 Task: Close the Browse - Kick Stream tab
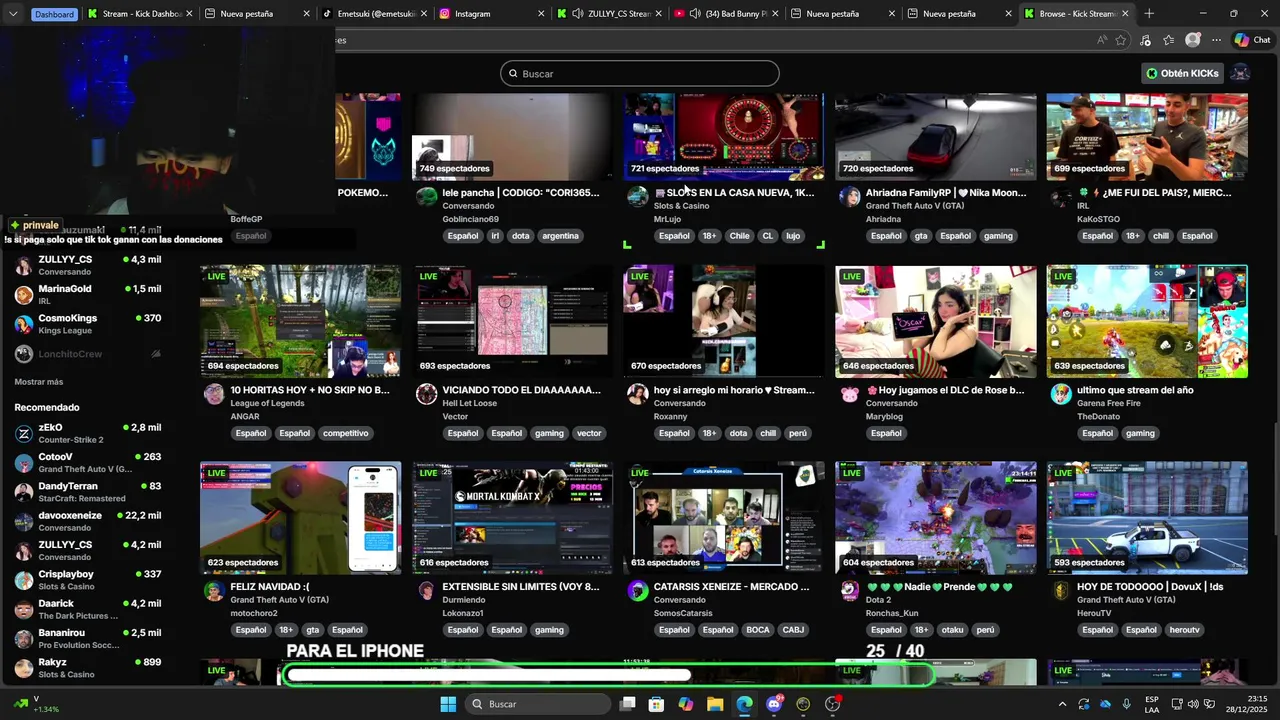click(1126, 14)
